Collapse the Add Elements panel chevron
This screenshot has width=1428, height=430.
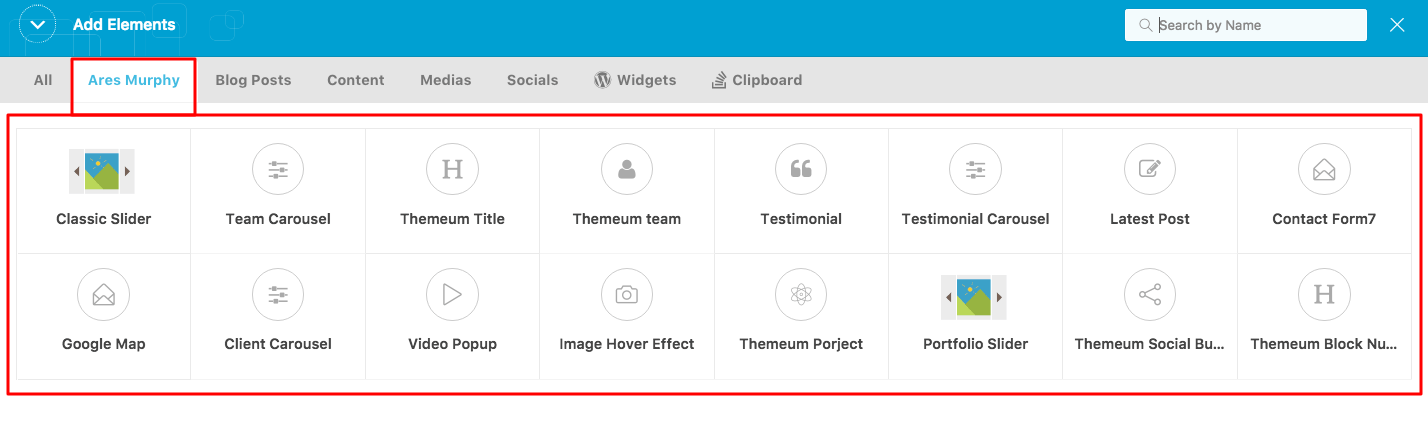(38, 25)
